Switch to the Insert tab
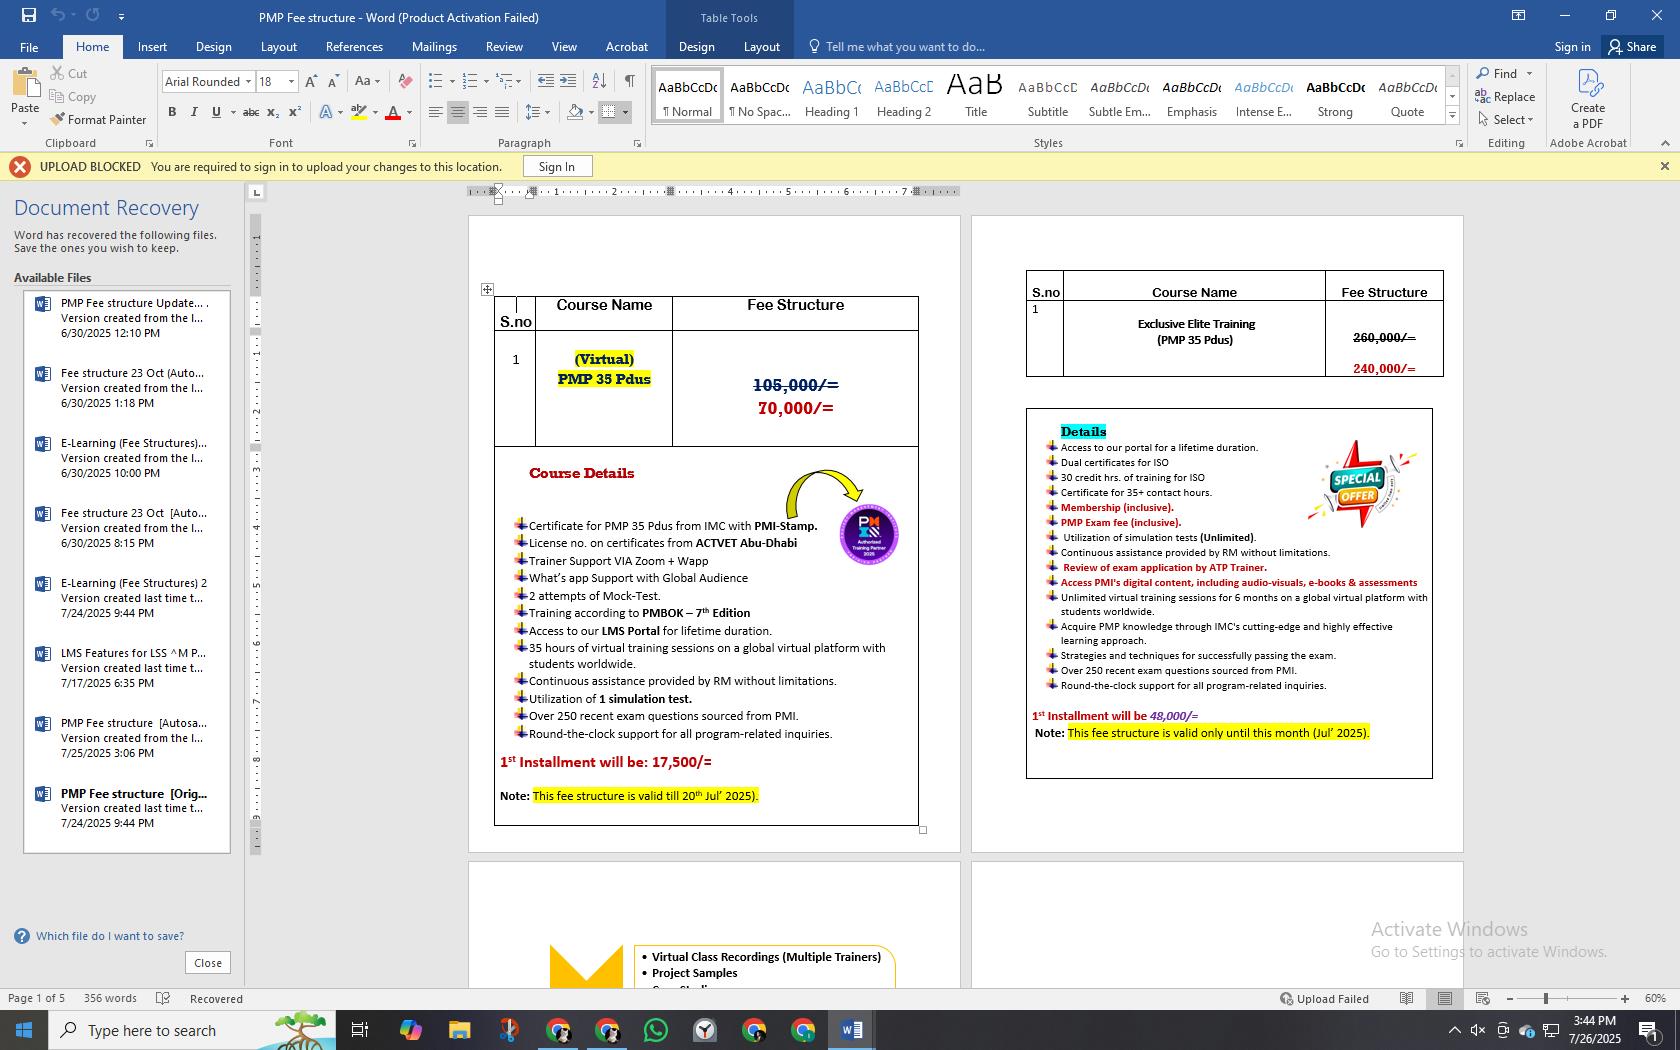Viewport: 1680px width, 1050px height. (152, 46)
